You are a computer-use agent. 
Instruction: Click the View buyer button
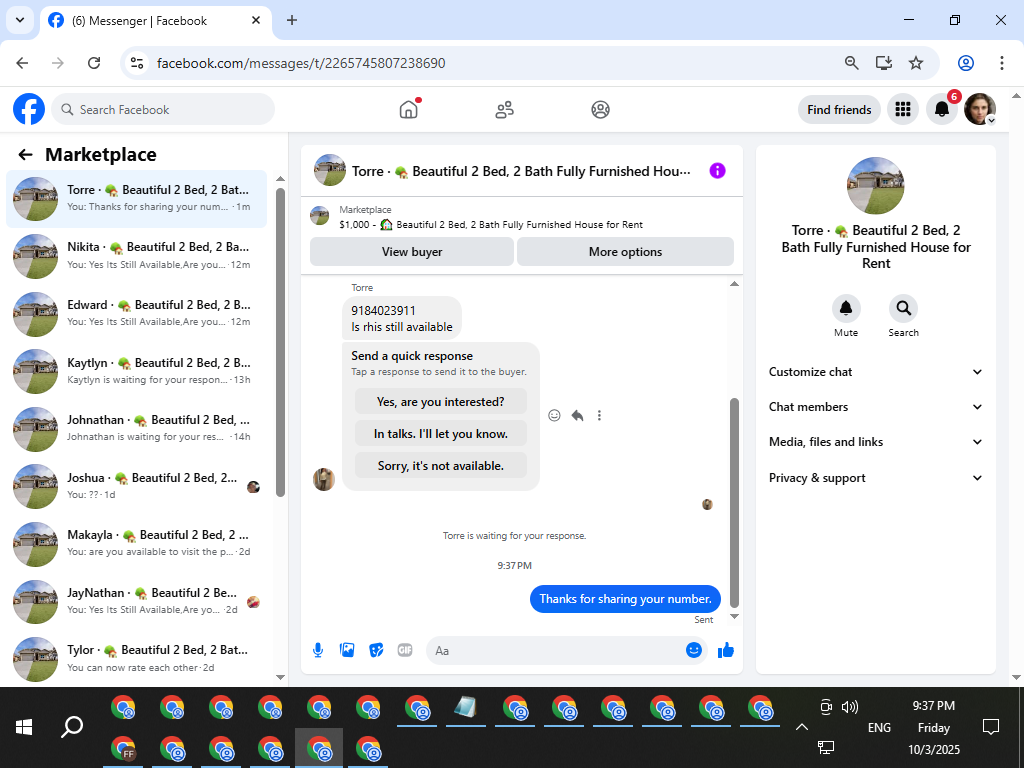coord(411,251)
